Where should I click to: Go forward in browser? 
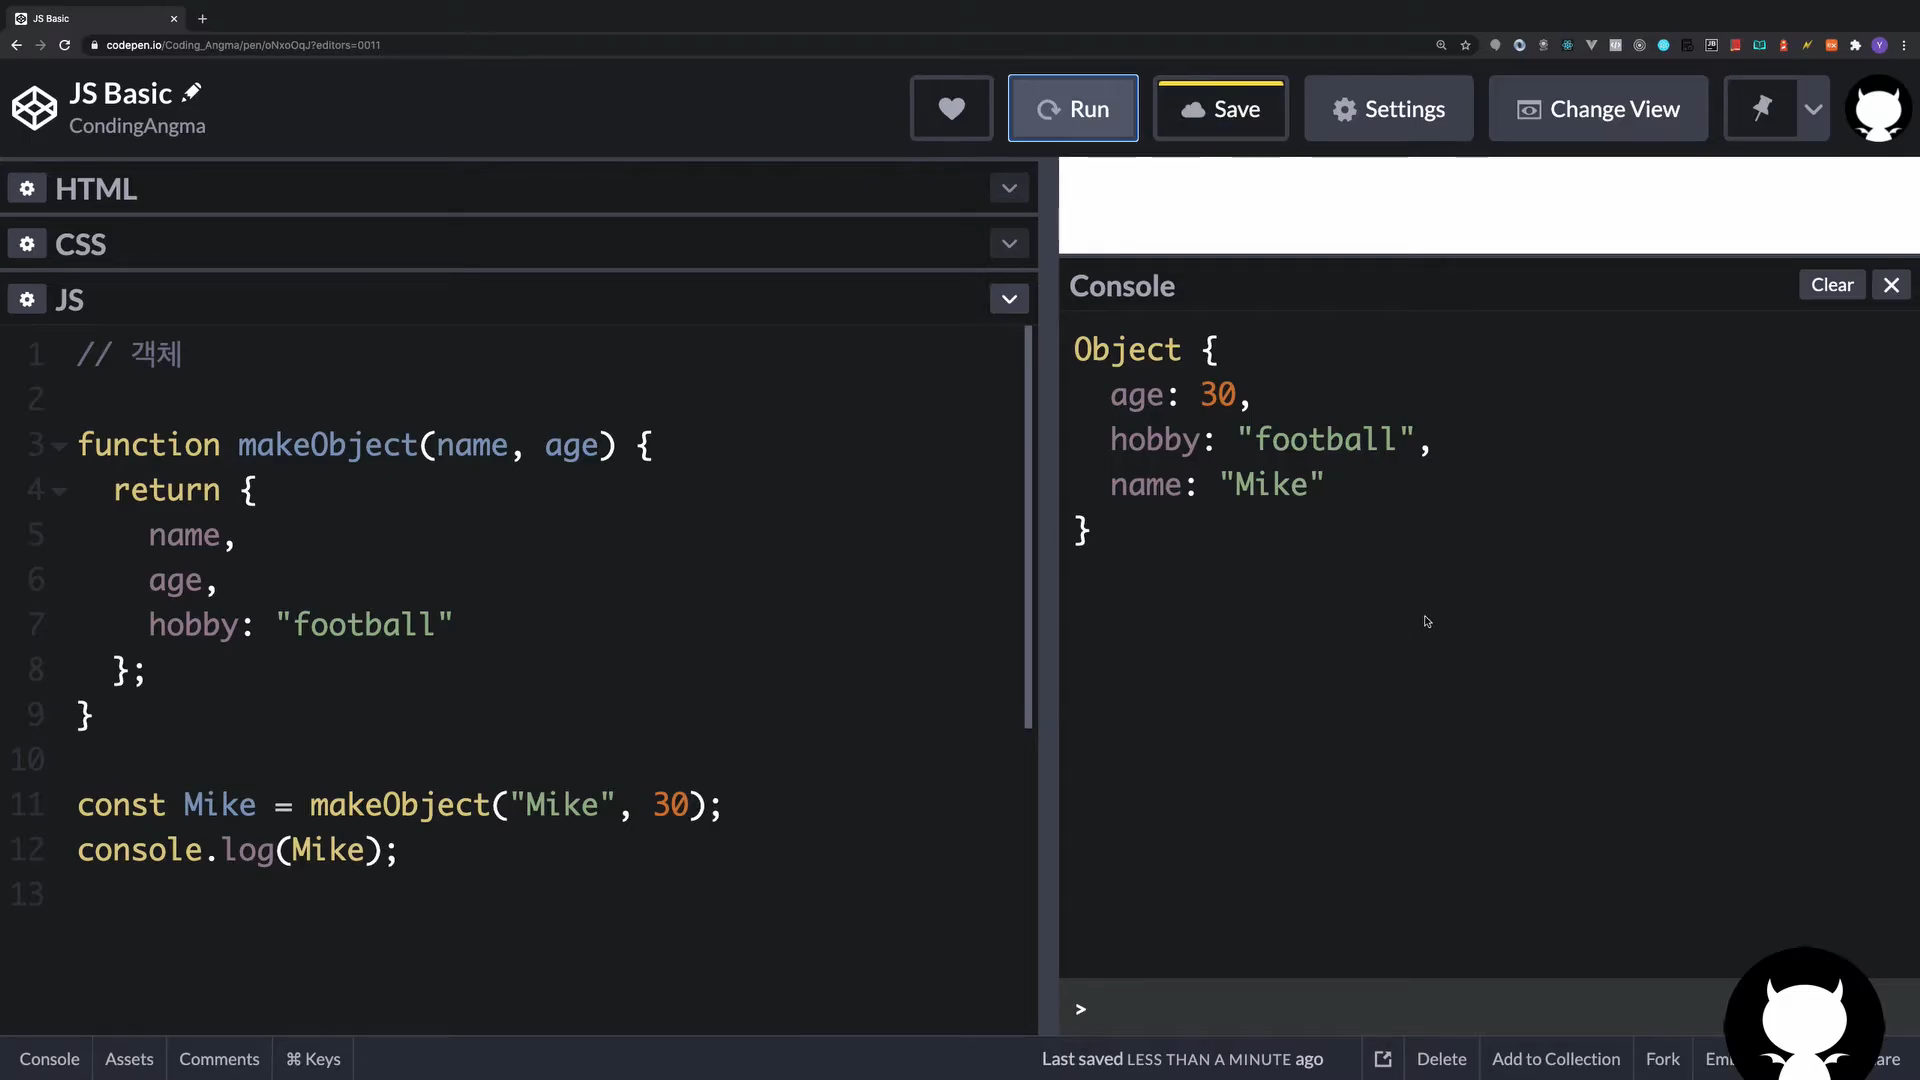[x=40, y=45]
